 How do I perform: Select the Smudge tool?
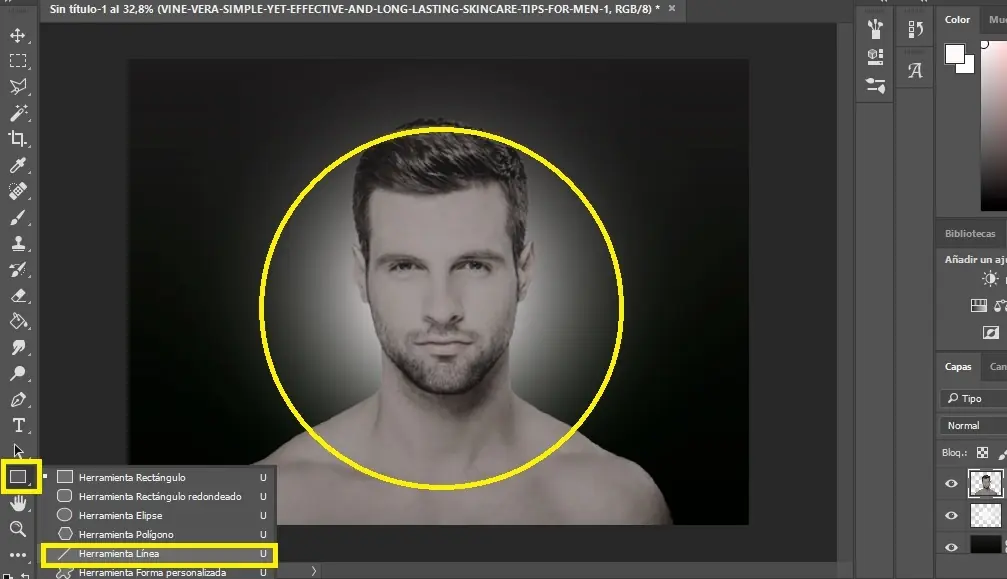point(18,348)
